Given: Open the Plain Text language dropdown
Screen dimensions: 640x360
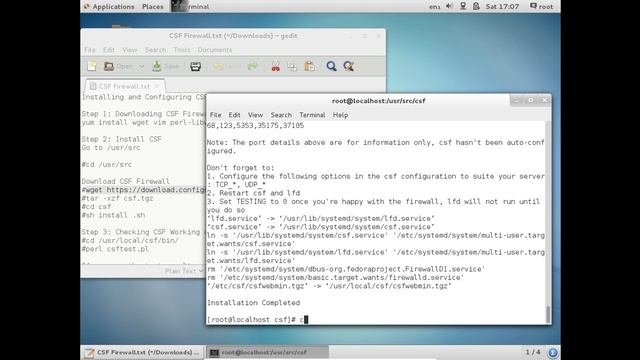Looking at the screenshot, I should (x=184, y=271).
